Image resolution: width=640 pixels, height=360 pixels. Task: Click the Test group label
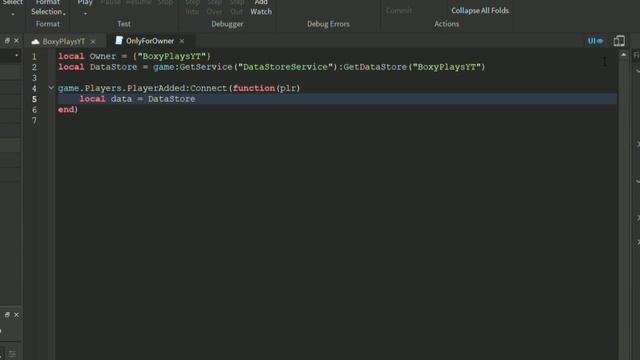pos(124,24)
